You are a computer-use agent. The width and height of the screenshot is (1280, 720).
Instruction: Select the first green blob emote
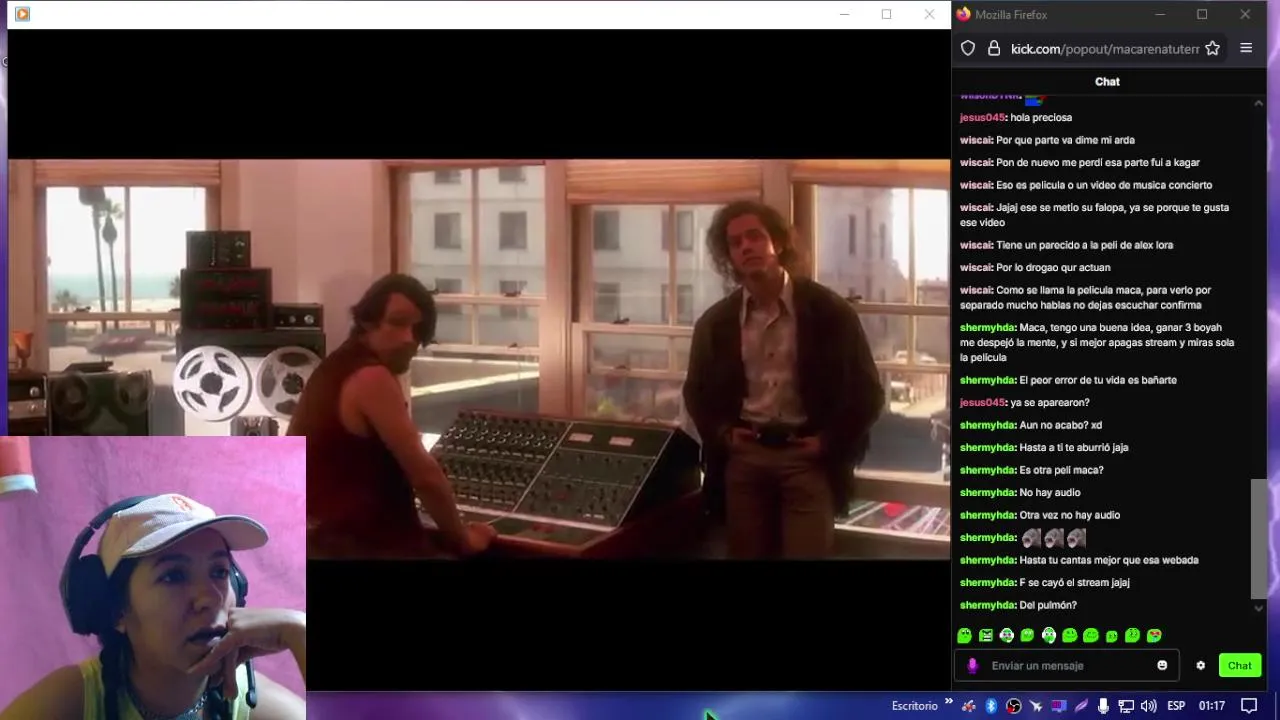pyautogui.click(x=964, y=635)
